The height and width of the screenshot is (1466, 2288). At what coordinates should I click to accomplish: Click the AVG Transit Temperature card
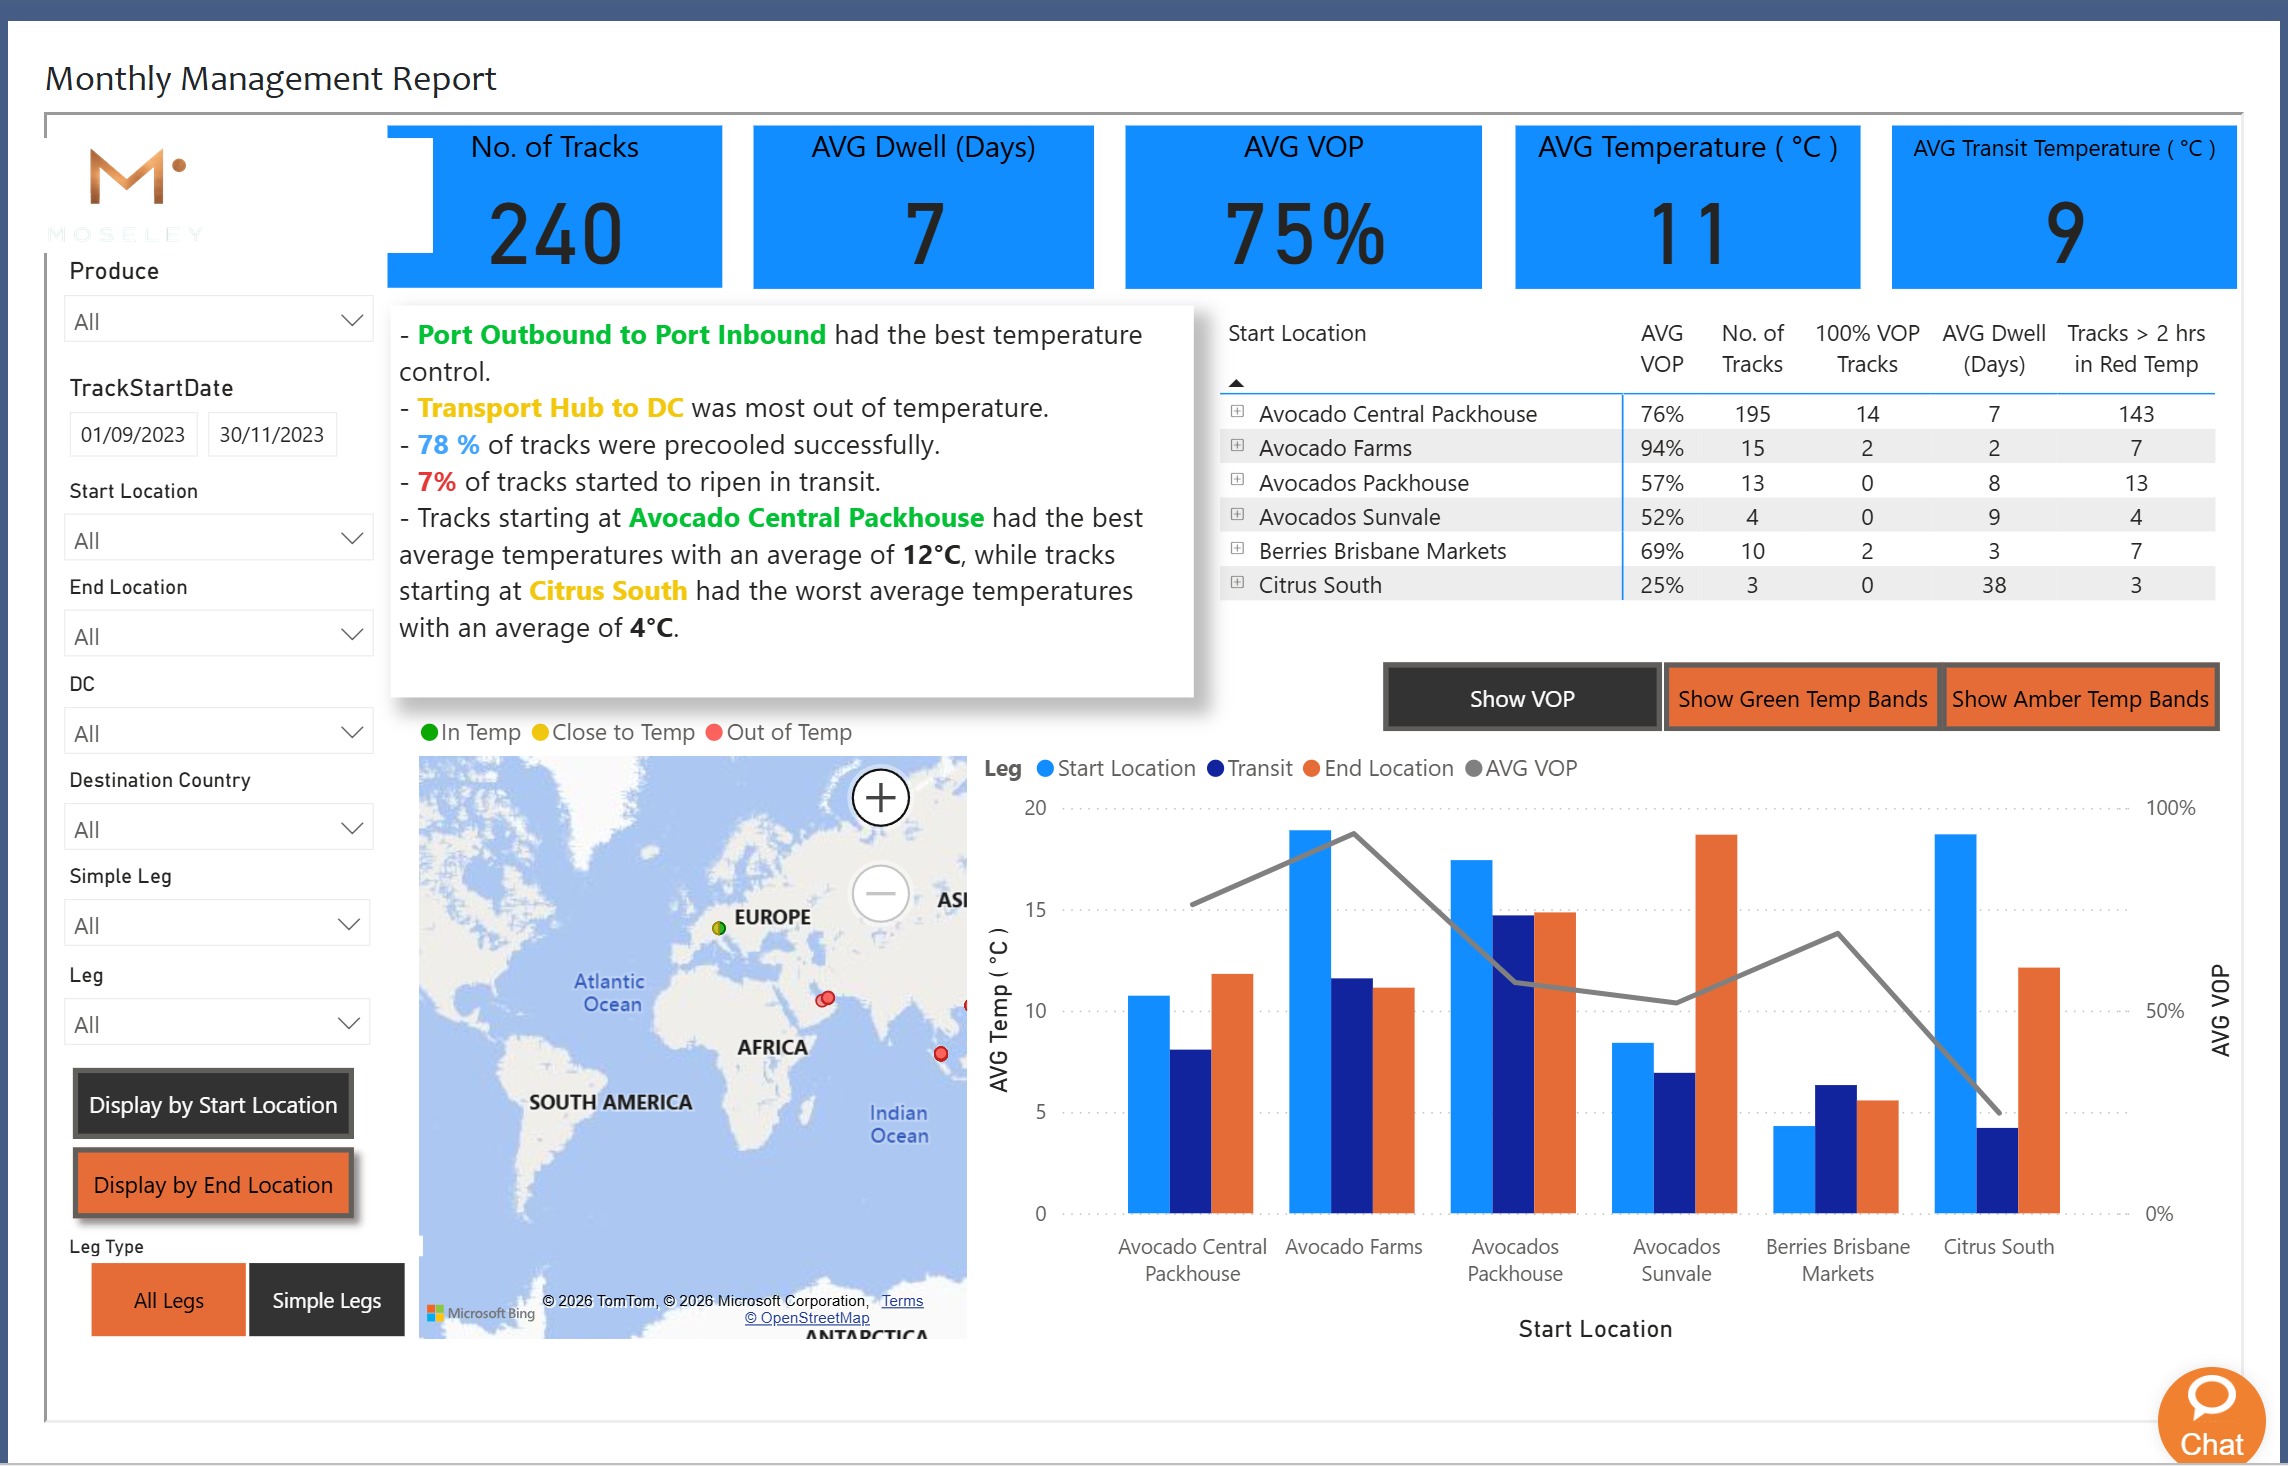[x=2063, y=207]
